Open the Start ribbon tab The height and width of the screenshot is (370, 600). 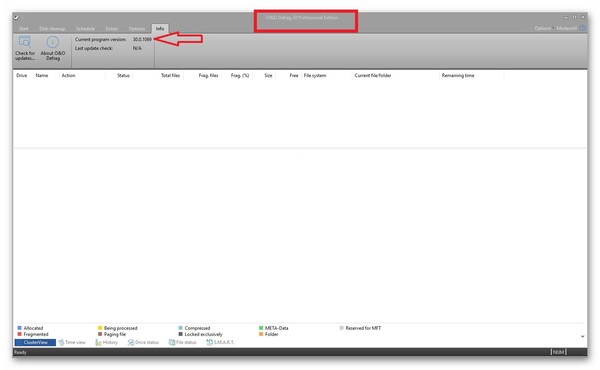(24, 29)
